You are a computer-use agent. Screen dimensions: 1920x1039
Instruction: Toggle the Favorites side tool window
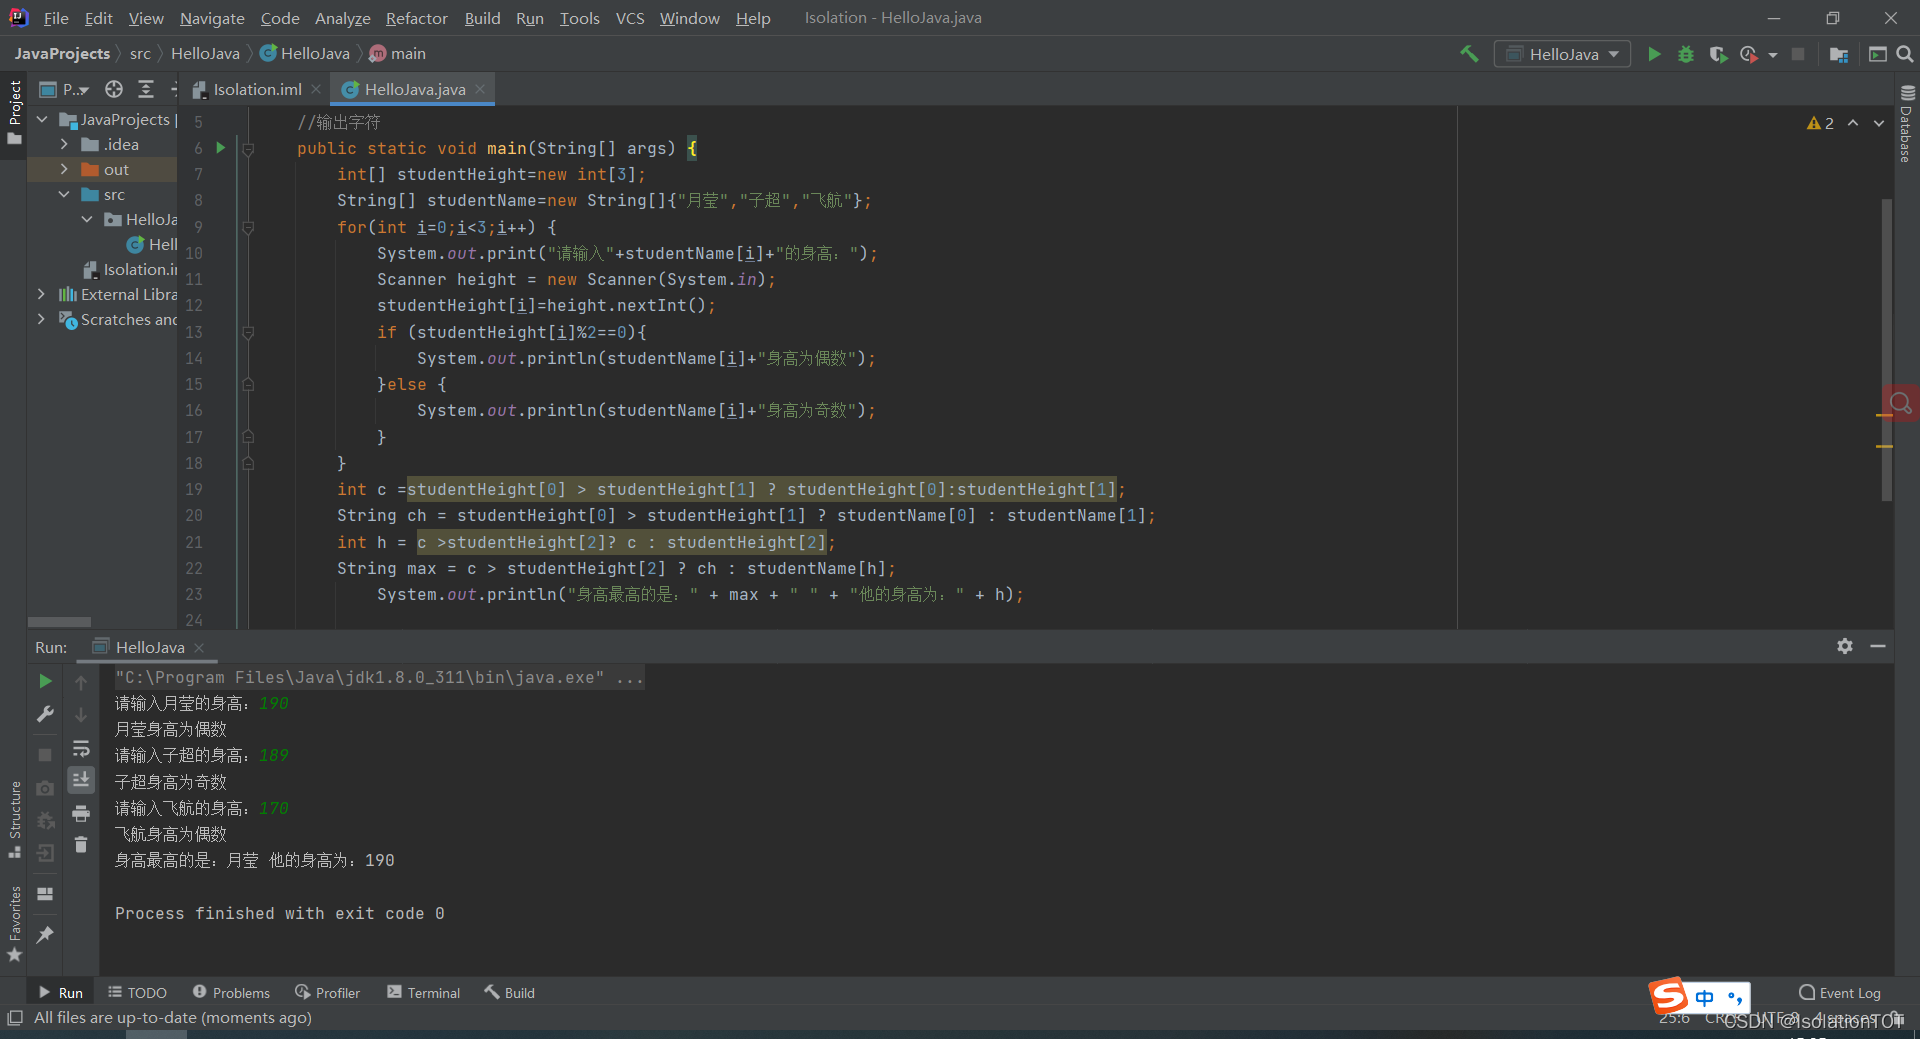click(x=14, y=925)
